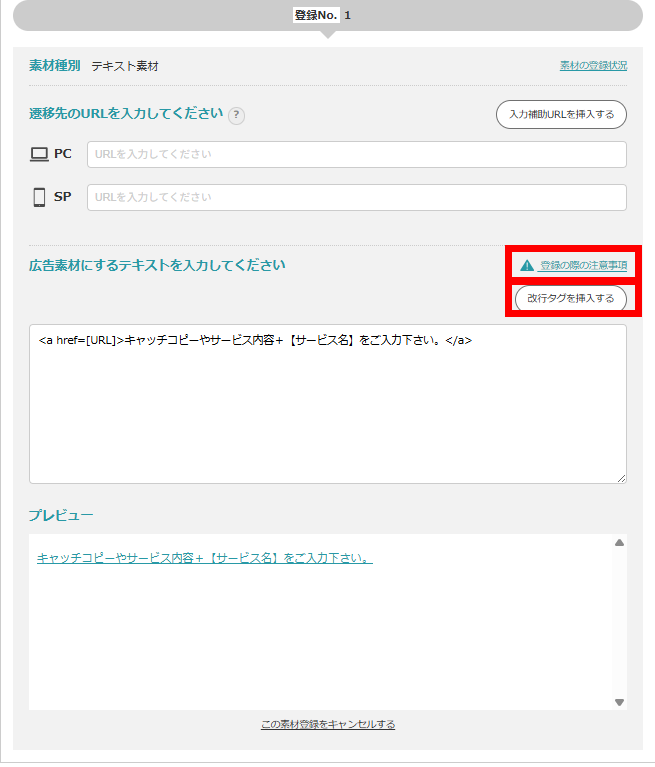Grab the textarea resize handle corner
The height and width of the screenshot is (767, 655).
click(x=621, y=478)
